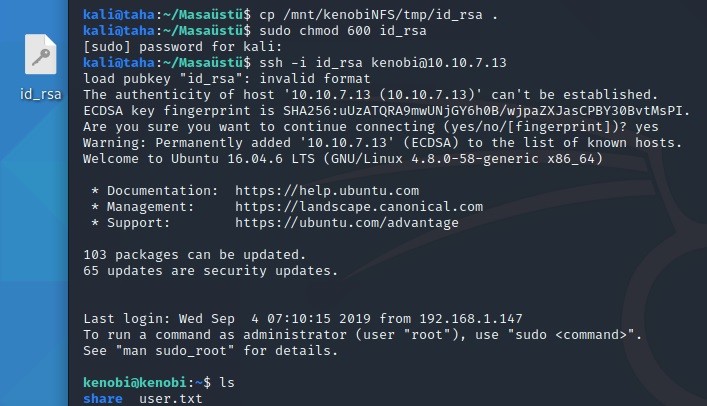The image size is (707, 406).
Task: Select the id_rsa key file desktop icon
Action: coord(42,57)
